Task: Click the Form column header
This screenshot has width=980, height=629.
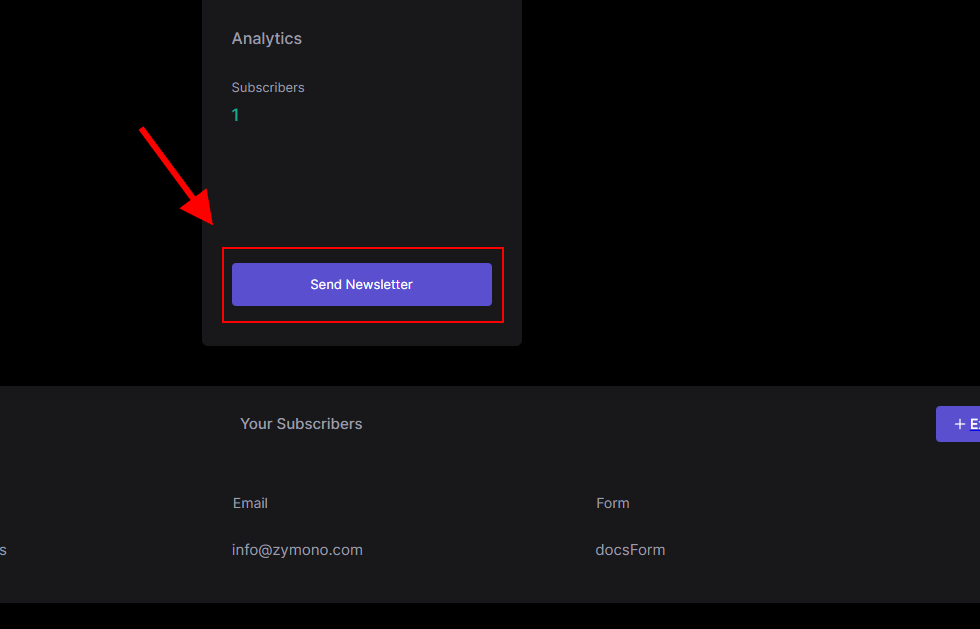Action: point(612,503)
